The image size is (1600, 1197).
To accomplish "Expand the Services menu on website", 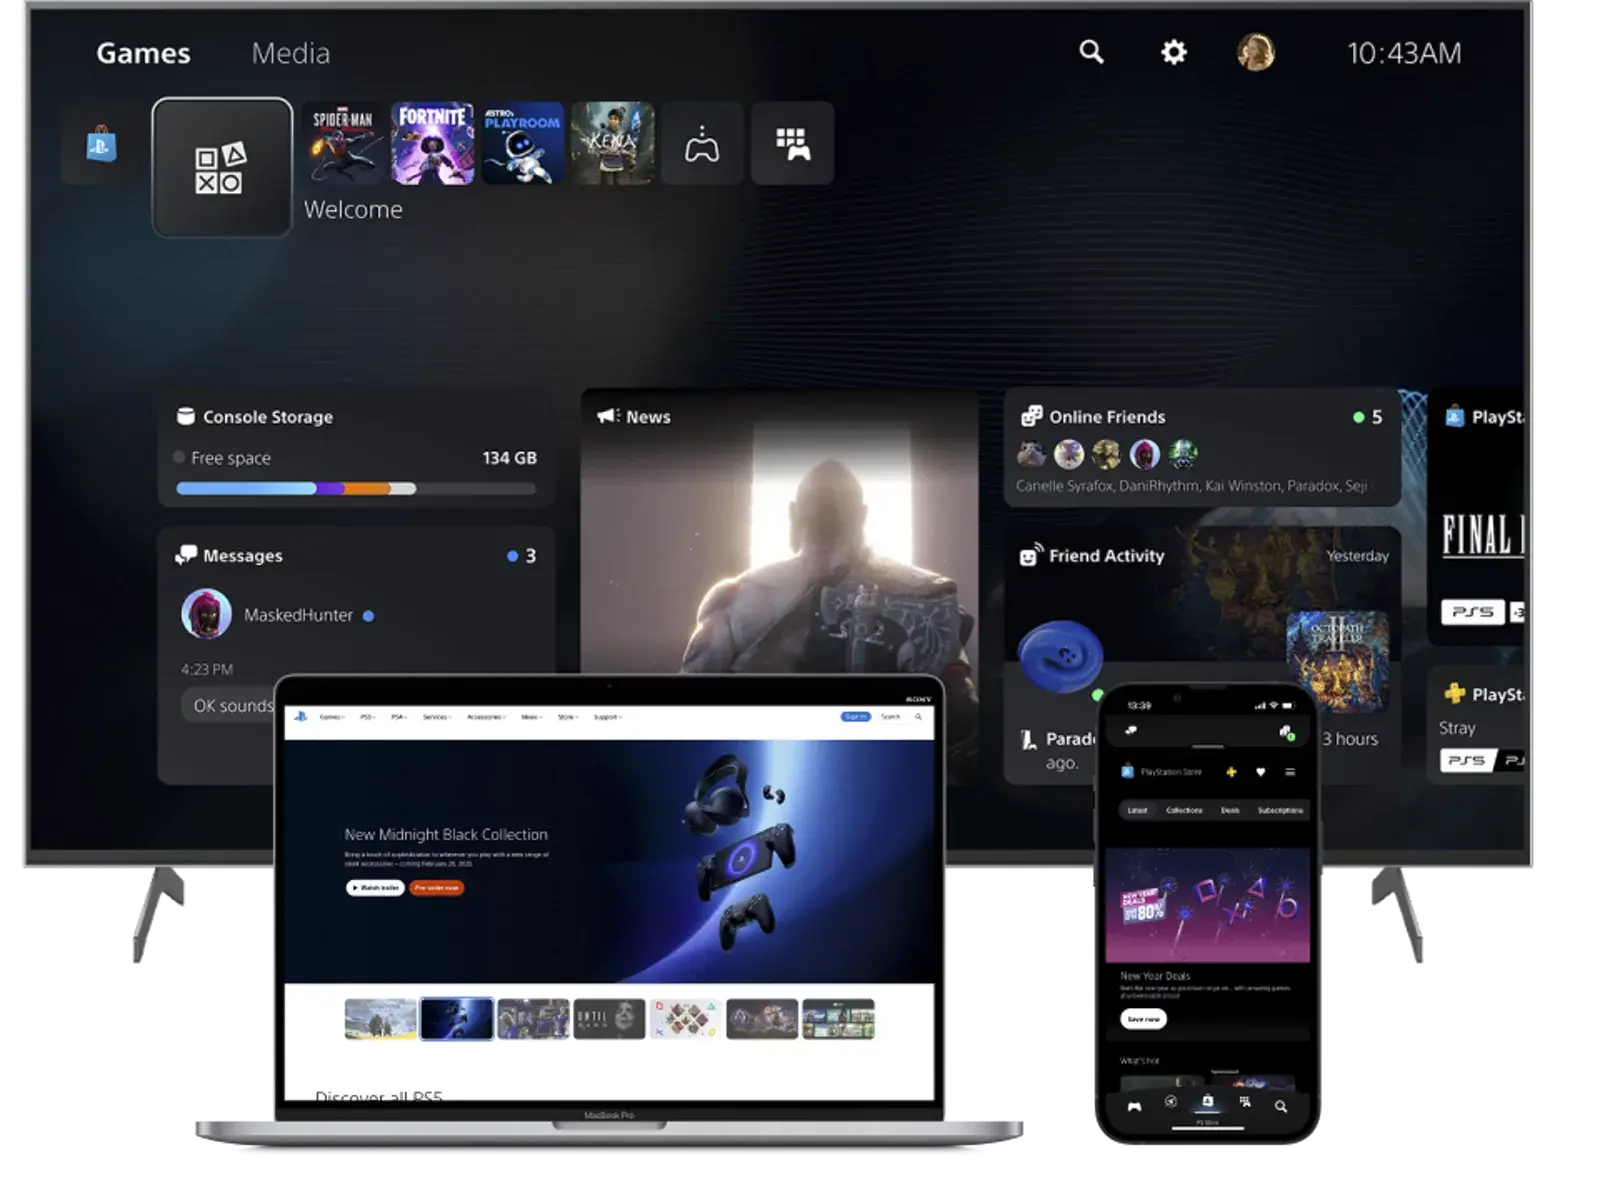I will pyautogui.click(x=436, y=717).
